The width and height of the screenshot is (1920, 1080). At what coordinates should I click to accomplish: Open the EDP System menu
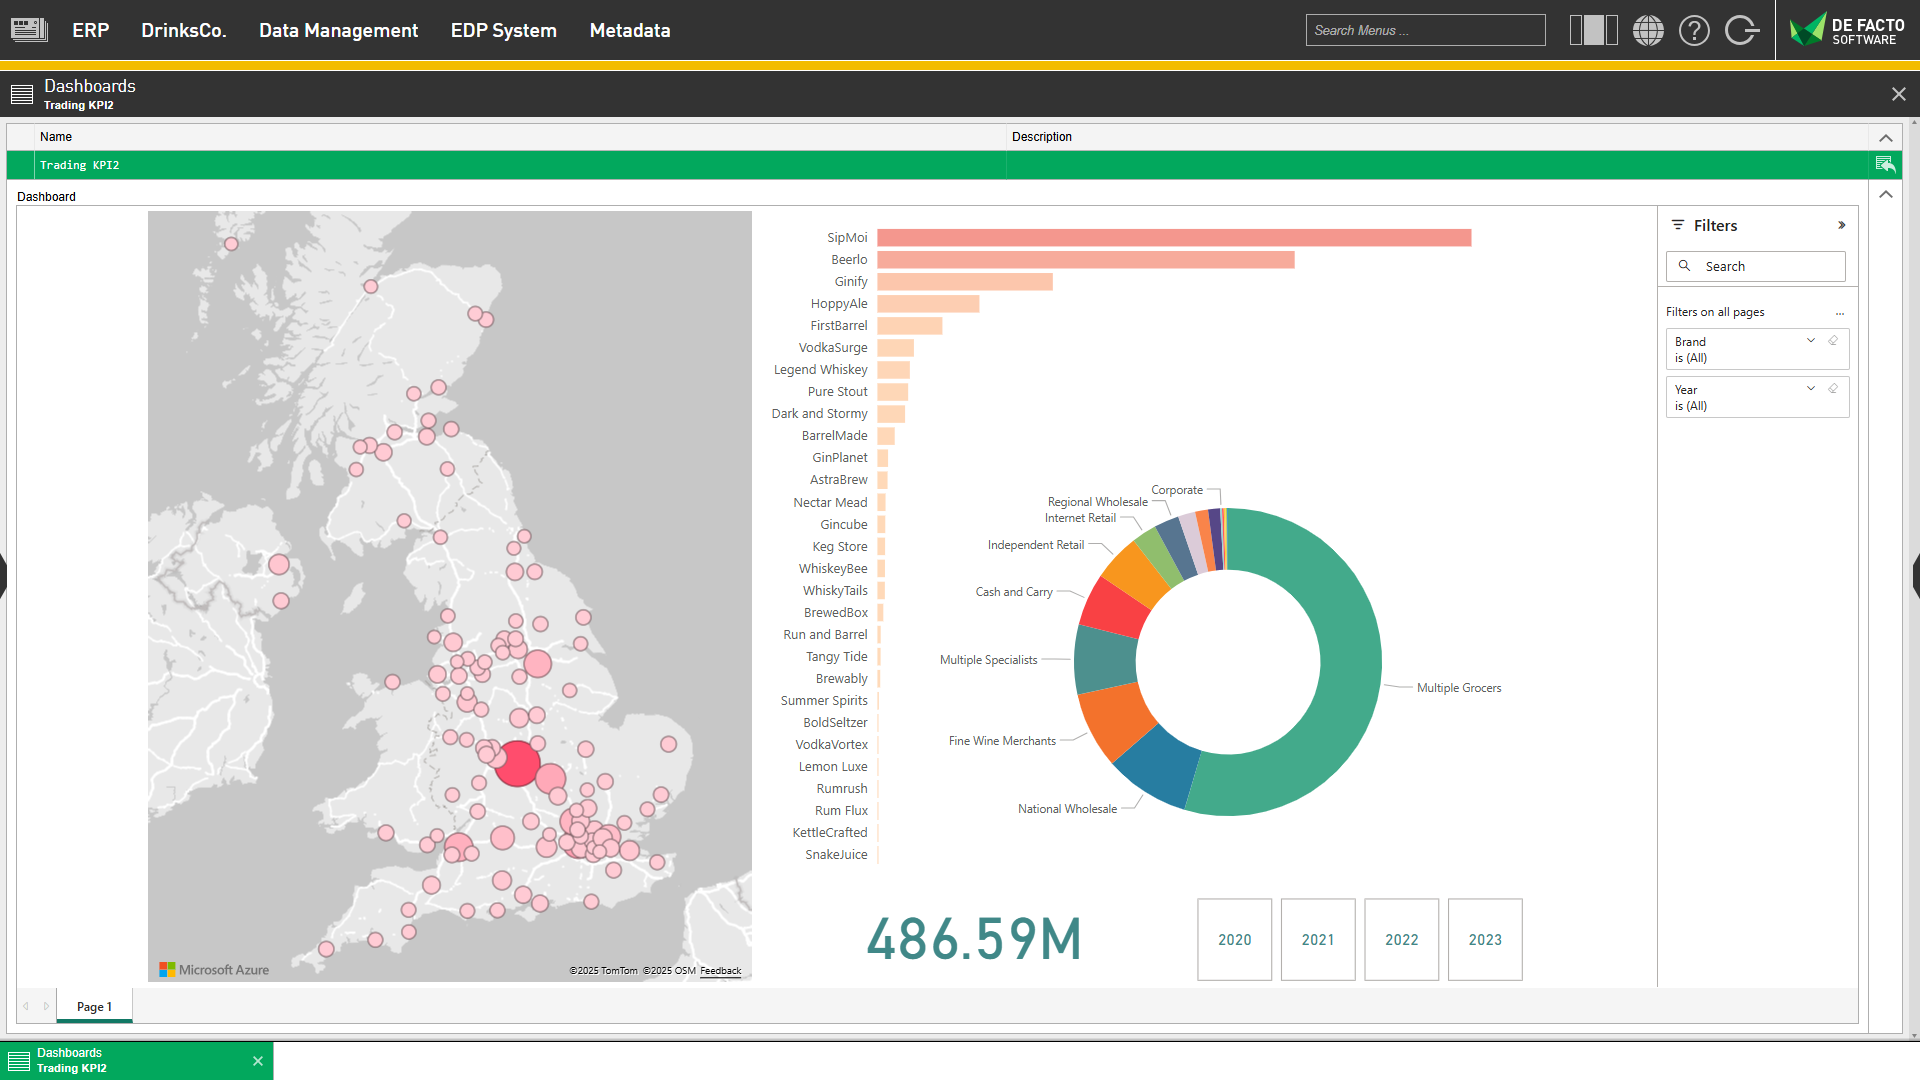pos(503,30)
